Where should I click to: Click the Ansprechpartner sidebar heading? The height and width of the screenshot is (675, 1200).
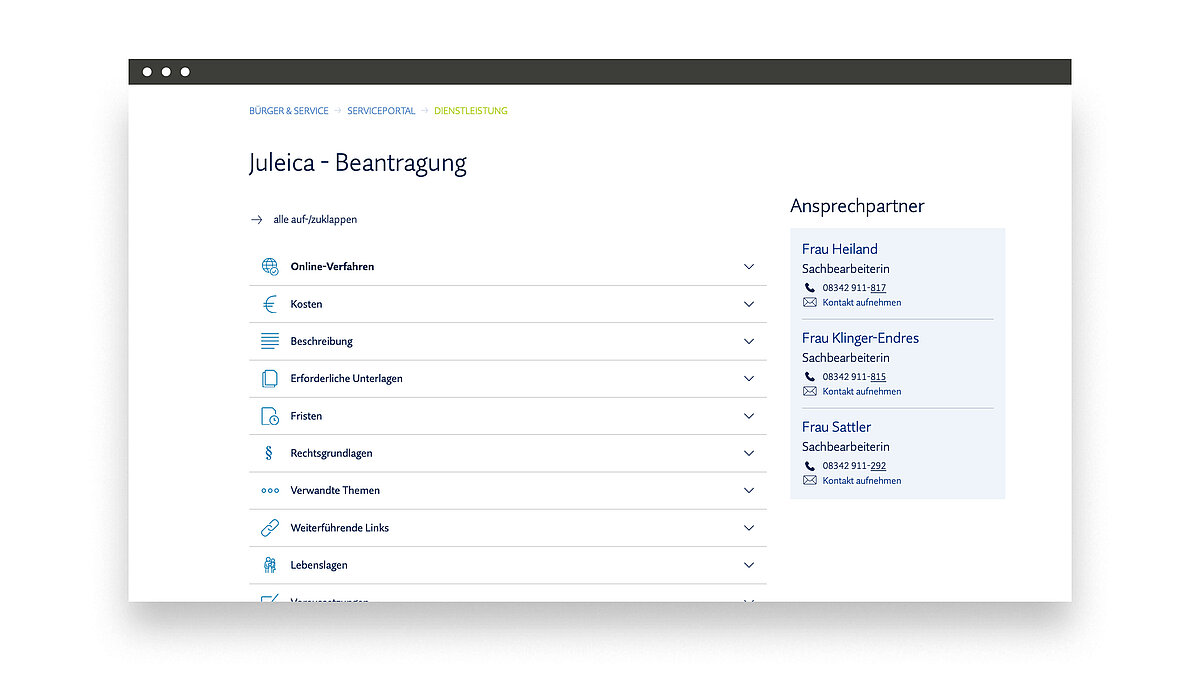[857, 206]
